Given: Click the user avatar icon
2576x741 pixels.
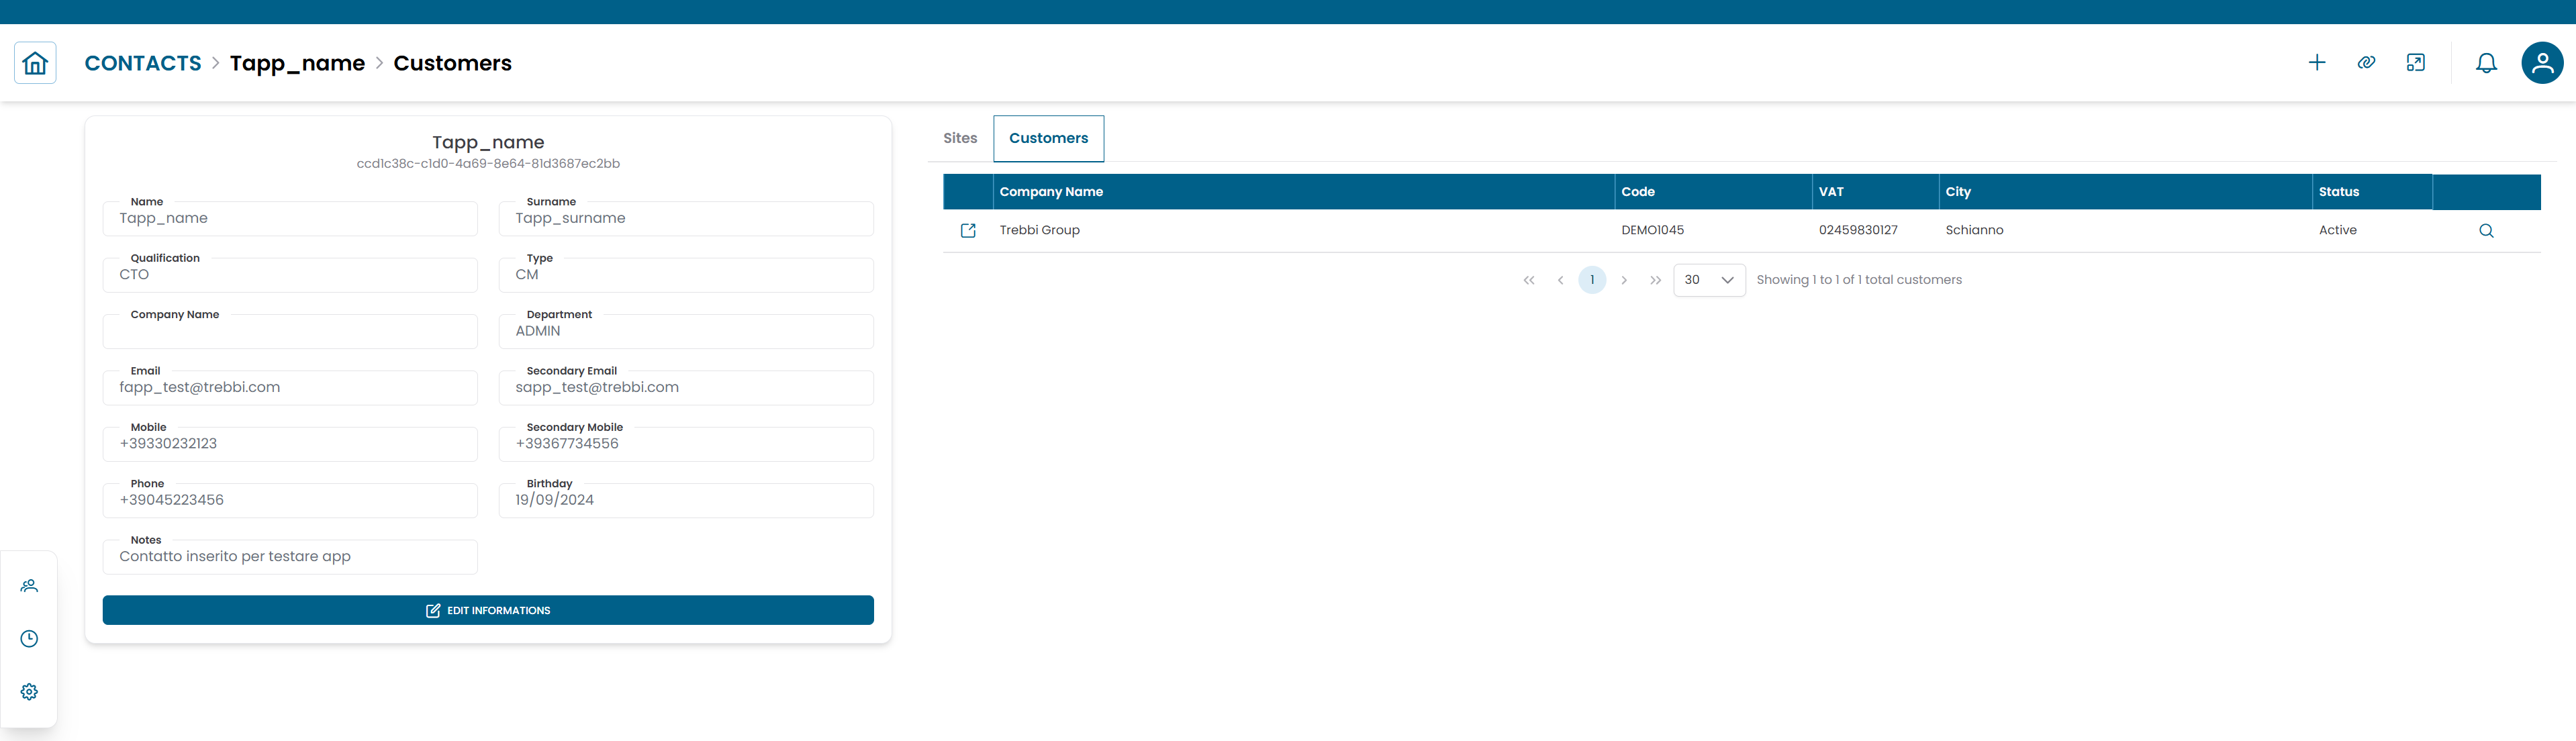Looking at the screenshot, I should click(x=2542, y=62).
